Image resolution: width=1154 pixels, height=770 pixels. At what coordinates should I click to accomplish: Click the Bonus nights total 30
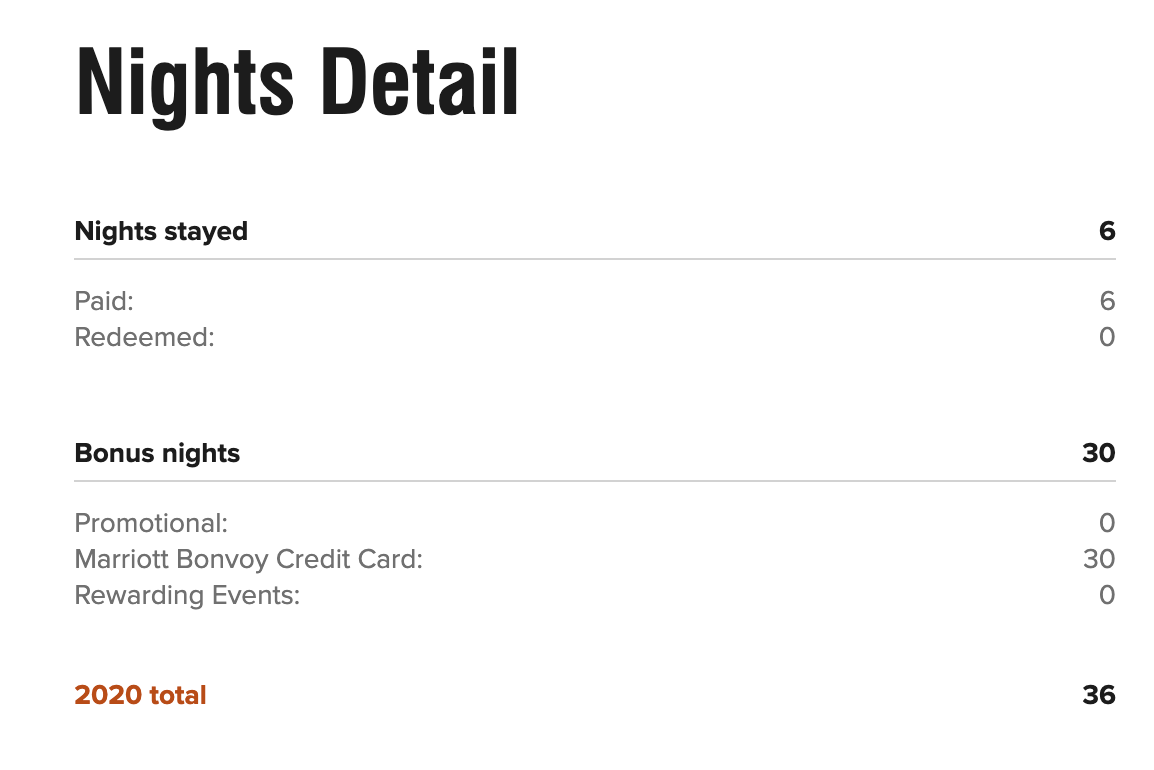[x=1099, y=453]
